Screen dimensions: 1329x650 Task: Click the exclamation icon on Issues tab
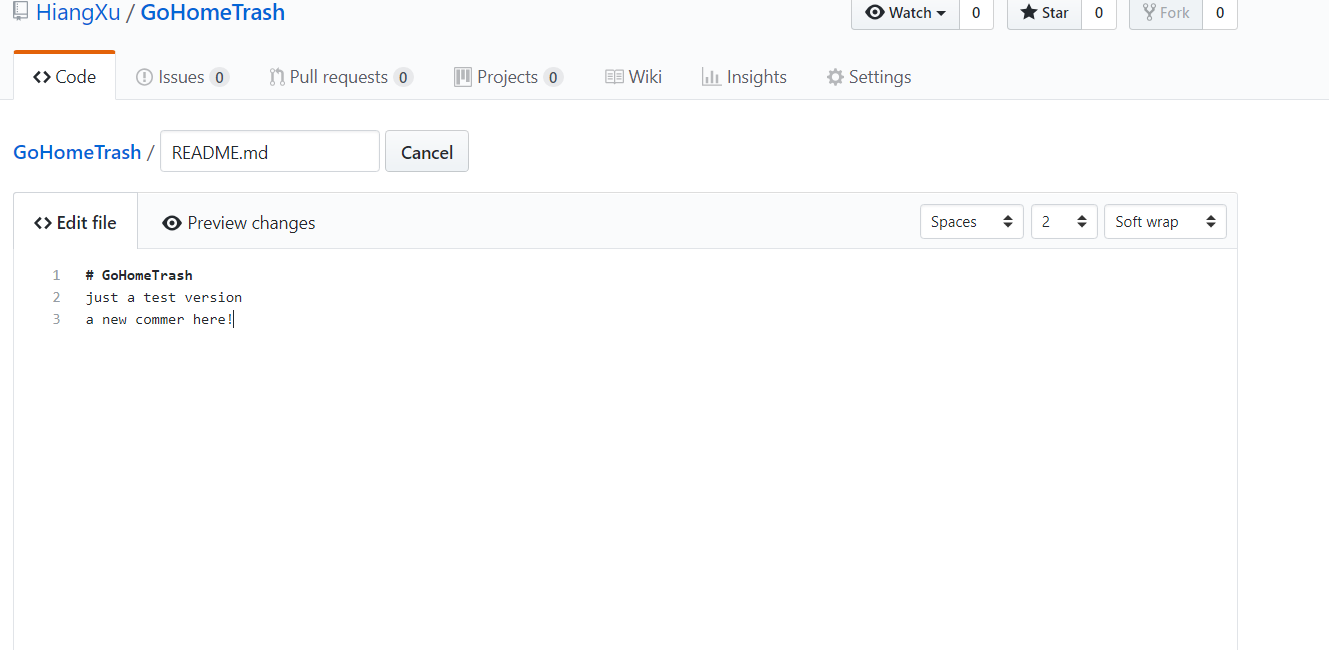(x=144, y=77)
